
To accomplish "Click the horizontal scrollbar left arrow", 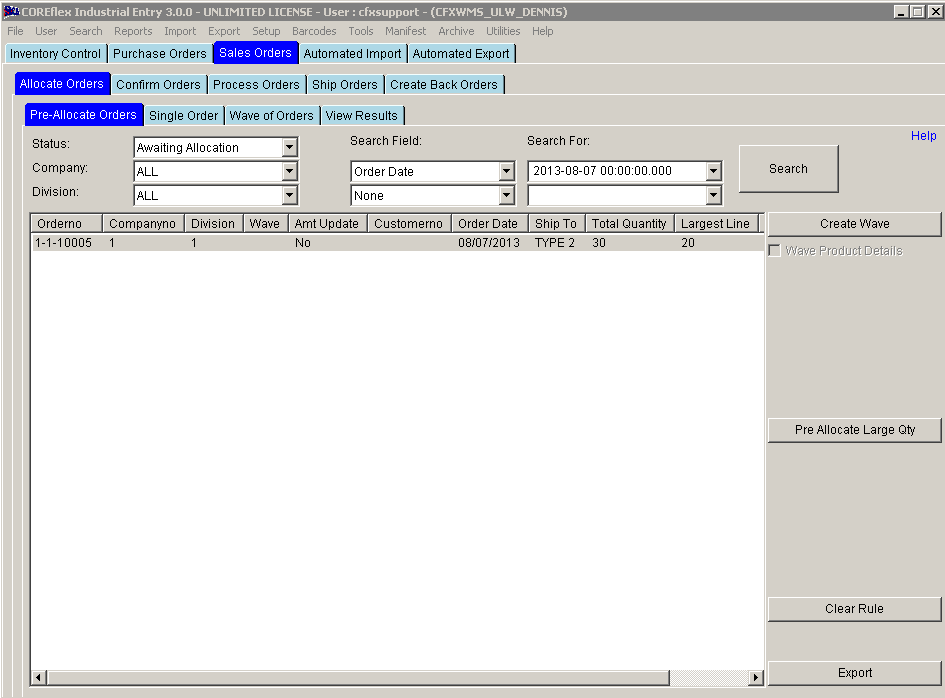I will (38, 678).
